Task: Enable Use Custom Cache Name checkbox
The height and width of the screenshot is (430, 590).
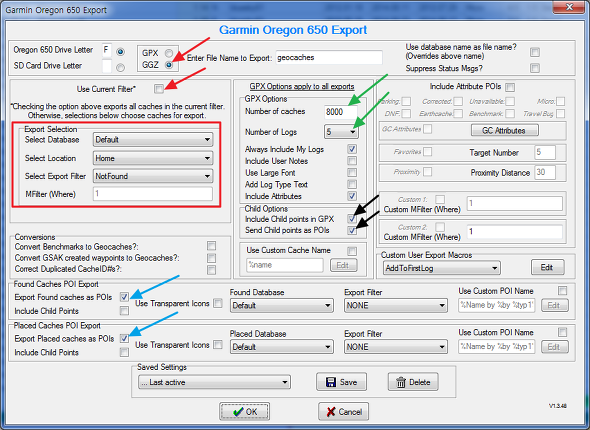Action: point(352,251)
